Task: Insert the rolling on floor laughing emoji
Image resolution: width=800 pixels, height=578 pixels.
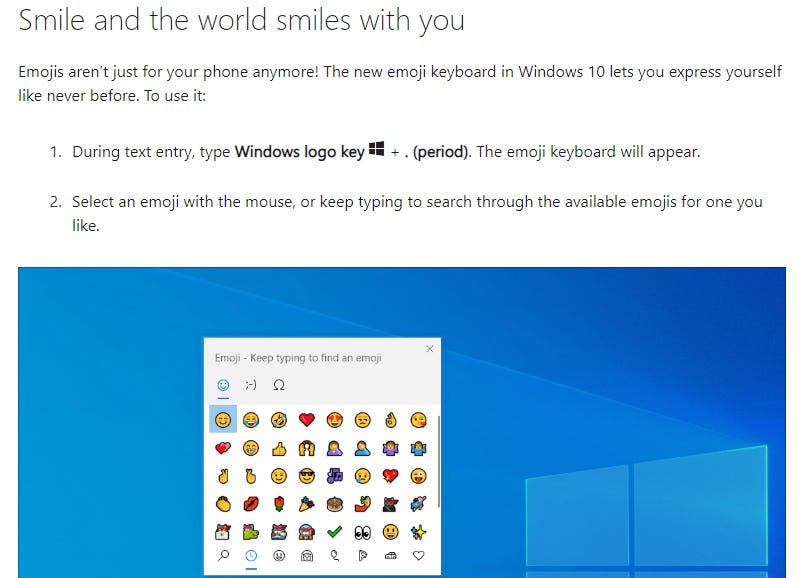Action: pos(279,420)
